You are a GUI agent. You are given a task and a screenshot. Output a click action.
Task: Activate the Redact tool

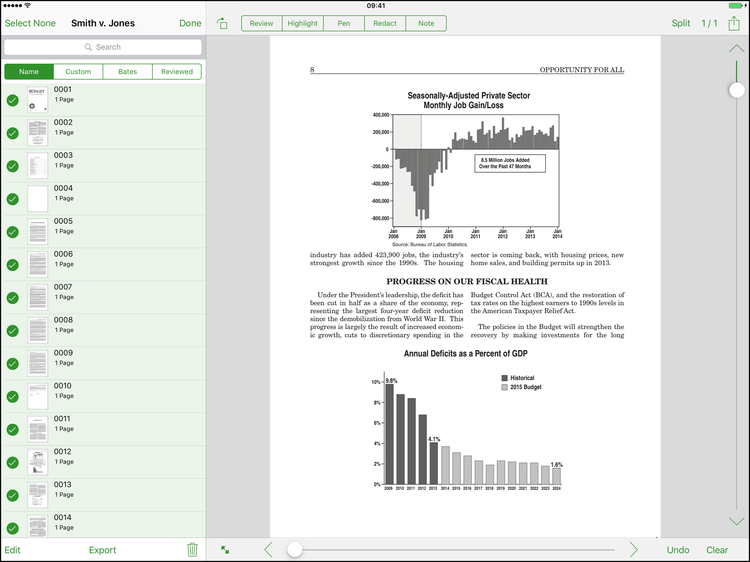[384, 23]
